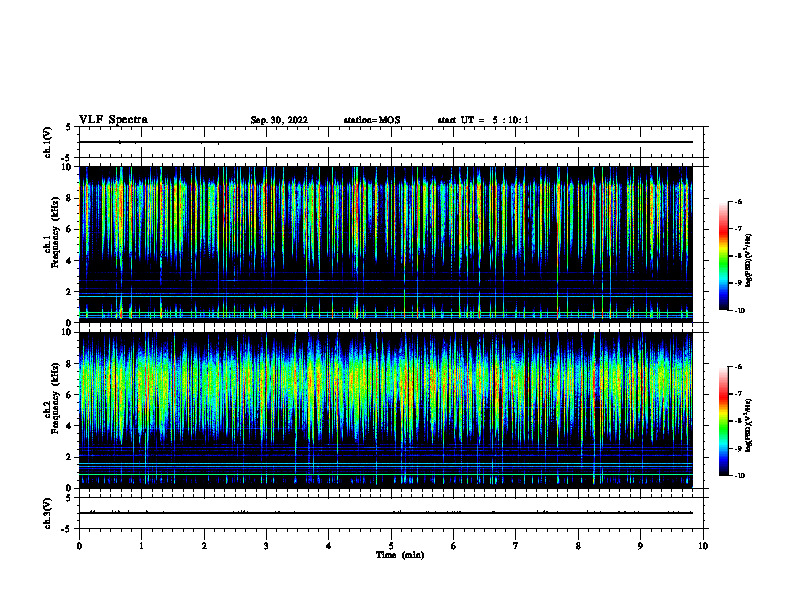Screen dimensions: 792x612
Task: Click time axis tick label "9"
Action: click(x=640, y=546)
